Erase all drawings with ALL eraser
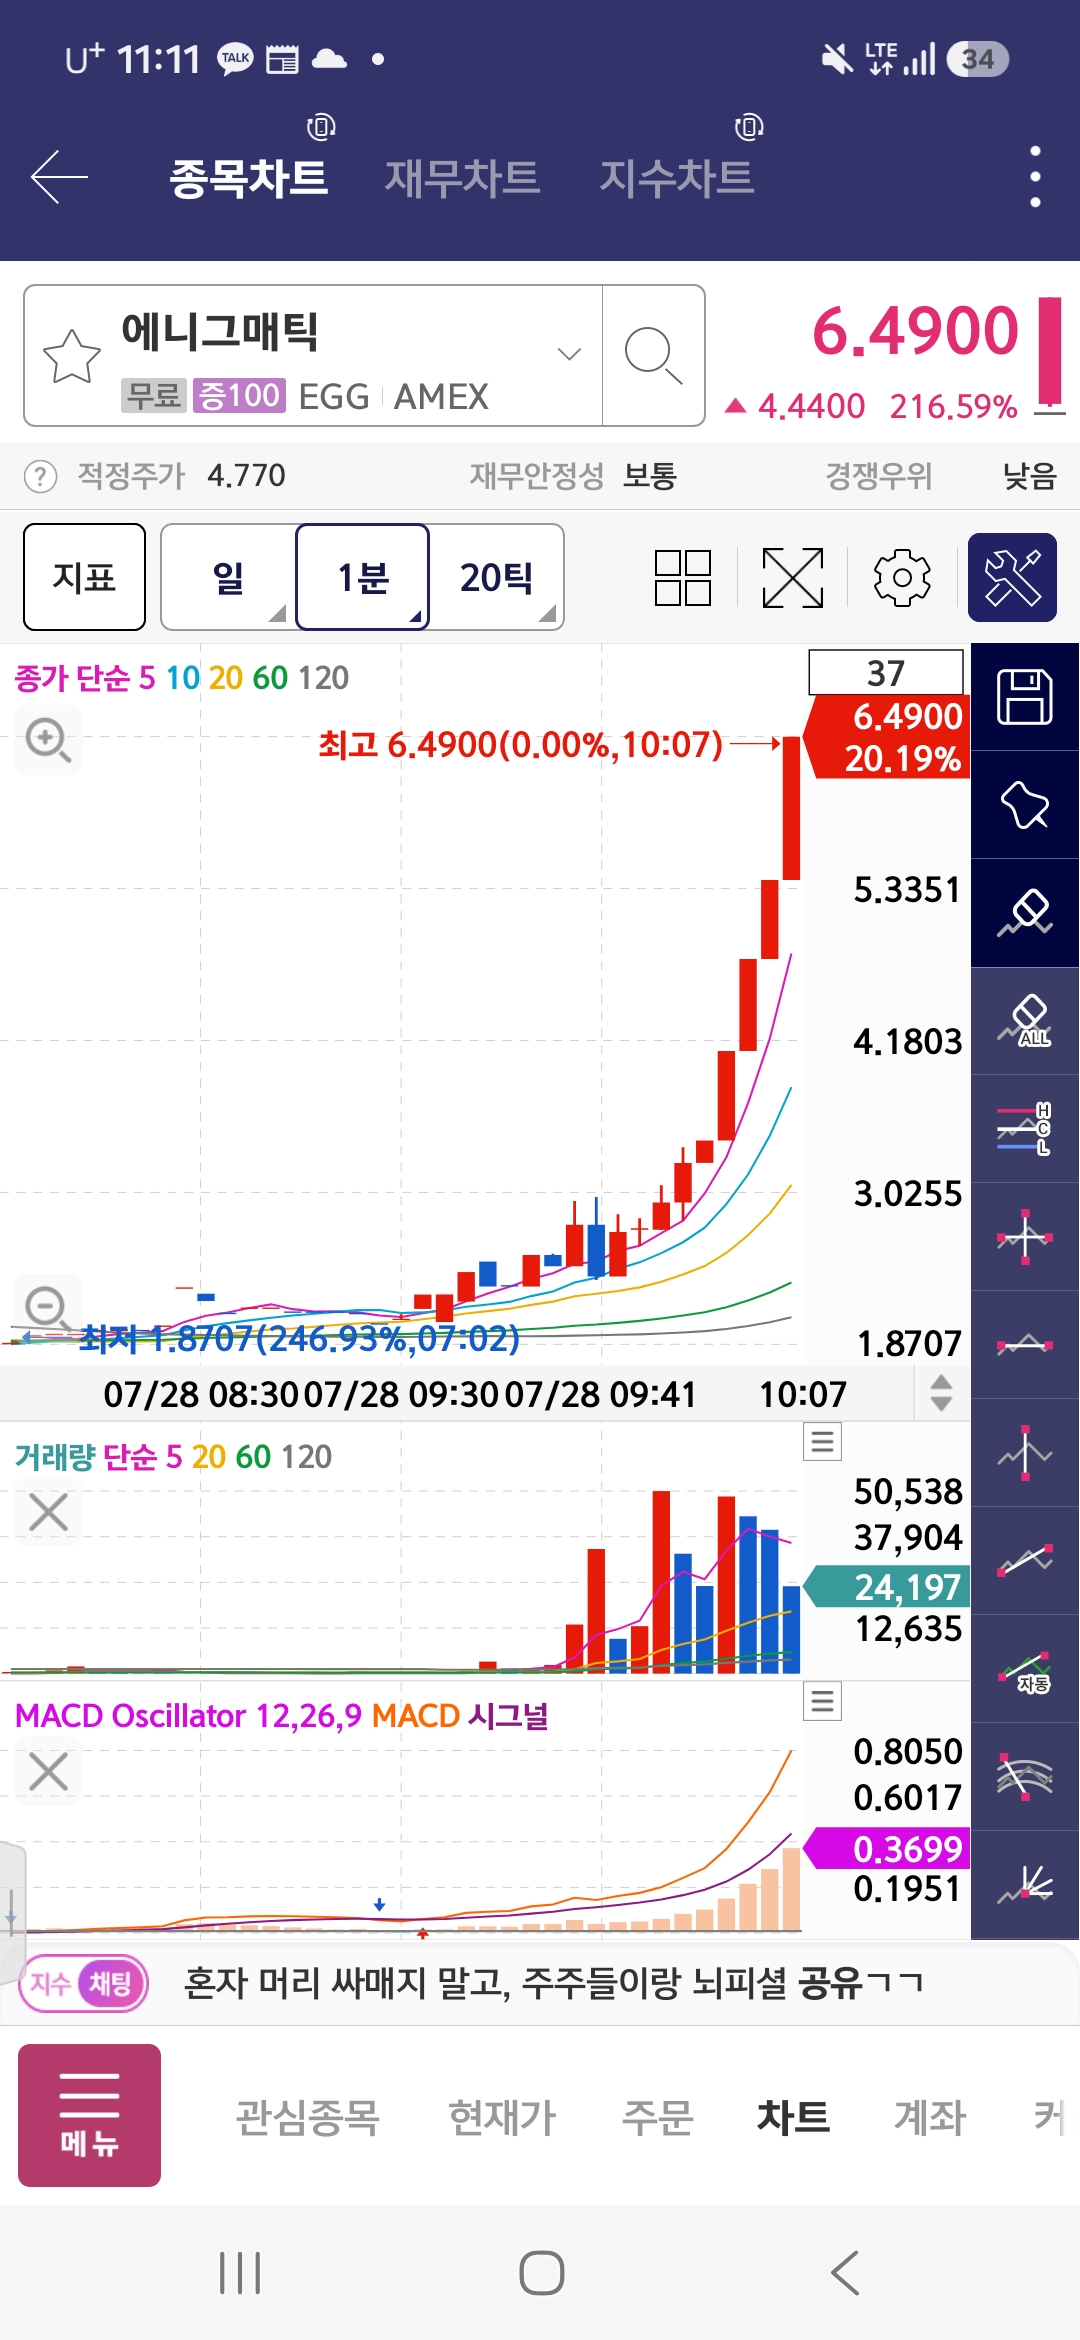1080x2340 pixels. (1025, 1021)
